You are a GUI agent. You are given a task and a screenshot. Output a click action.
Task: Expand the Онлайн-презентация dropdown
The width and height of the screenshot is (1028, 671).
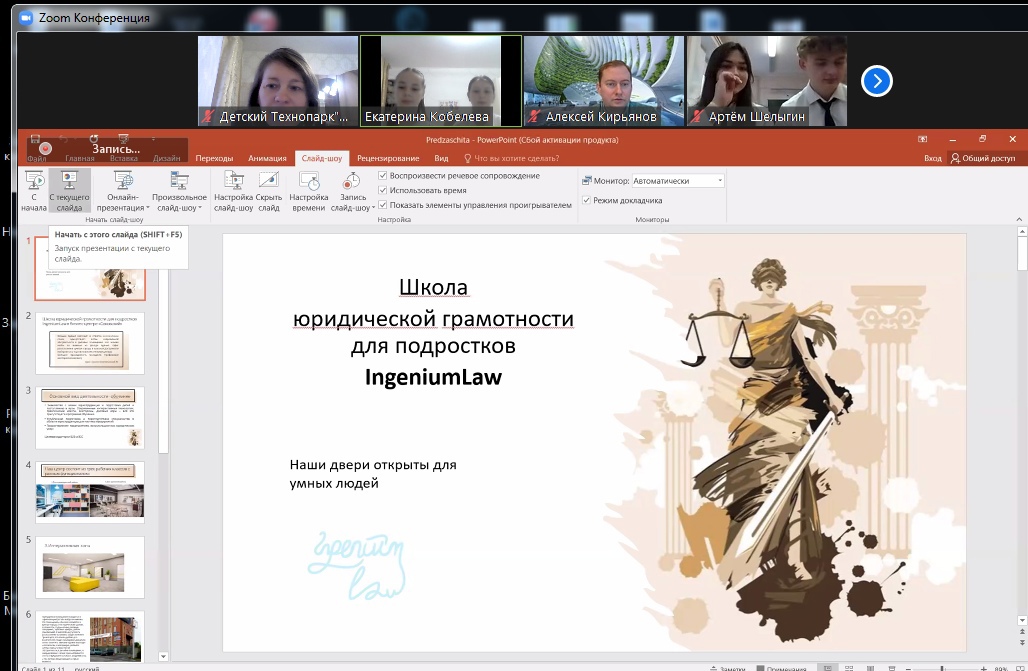coord(123,190)
